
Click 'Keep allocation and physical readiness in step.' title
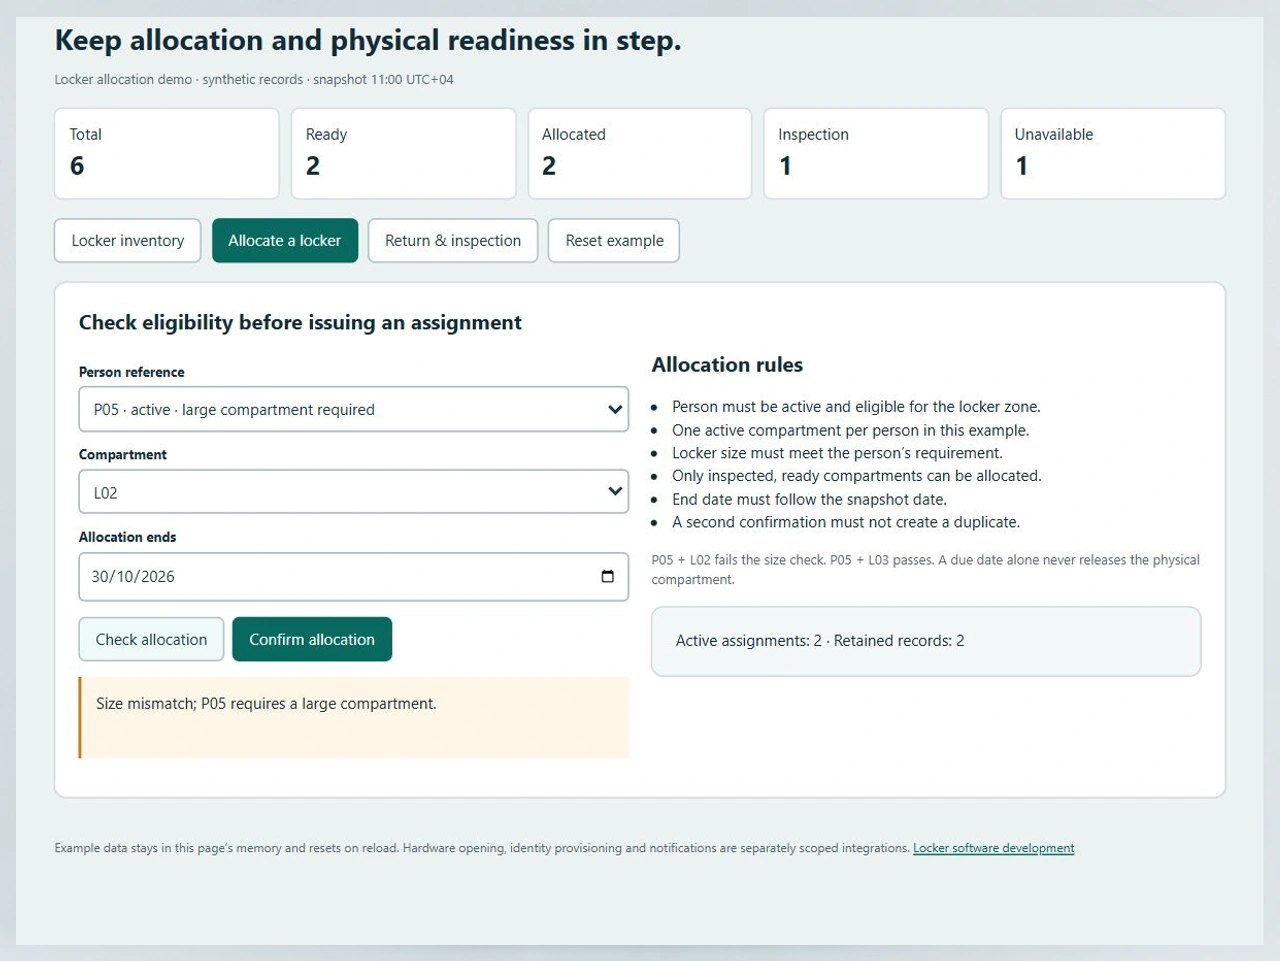[368, 40]
